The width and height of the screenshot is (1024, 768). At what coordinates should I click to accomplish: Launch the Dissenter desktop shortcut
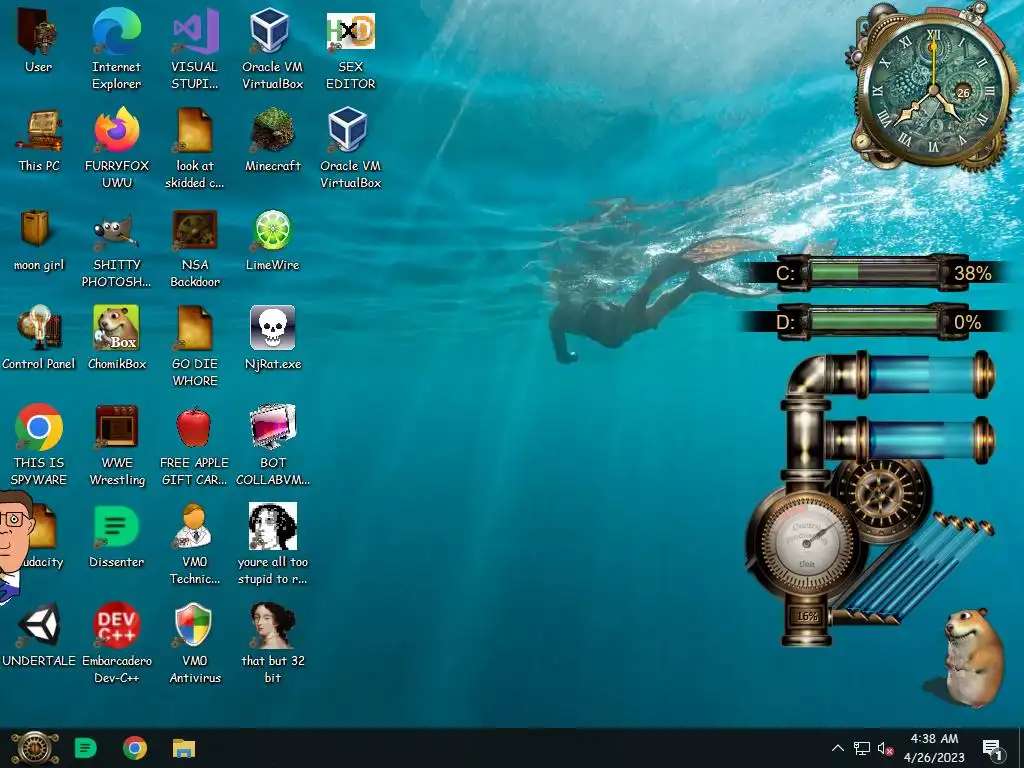pos(117,536)
